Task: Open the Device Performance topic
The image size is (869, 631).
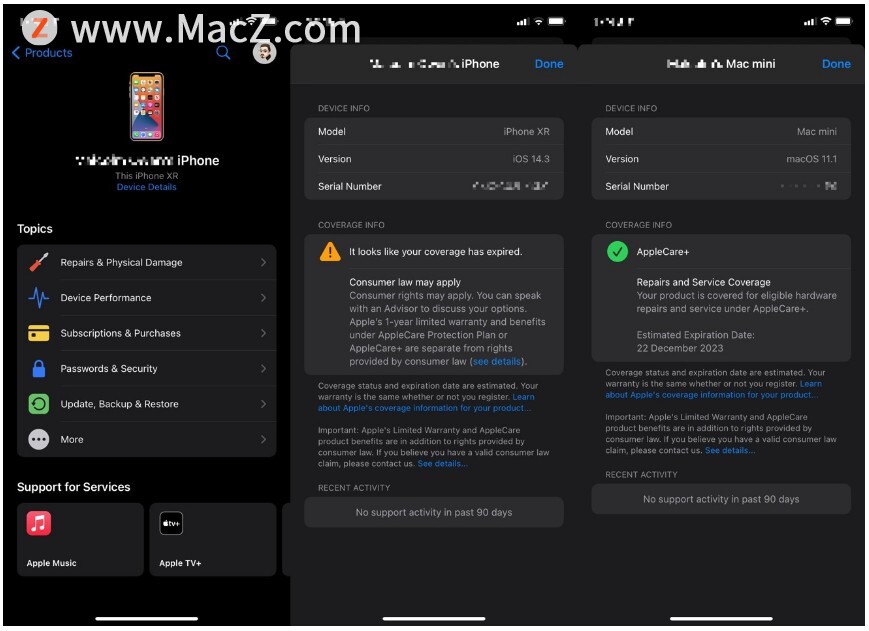Action: [x=147, y=297]
